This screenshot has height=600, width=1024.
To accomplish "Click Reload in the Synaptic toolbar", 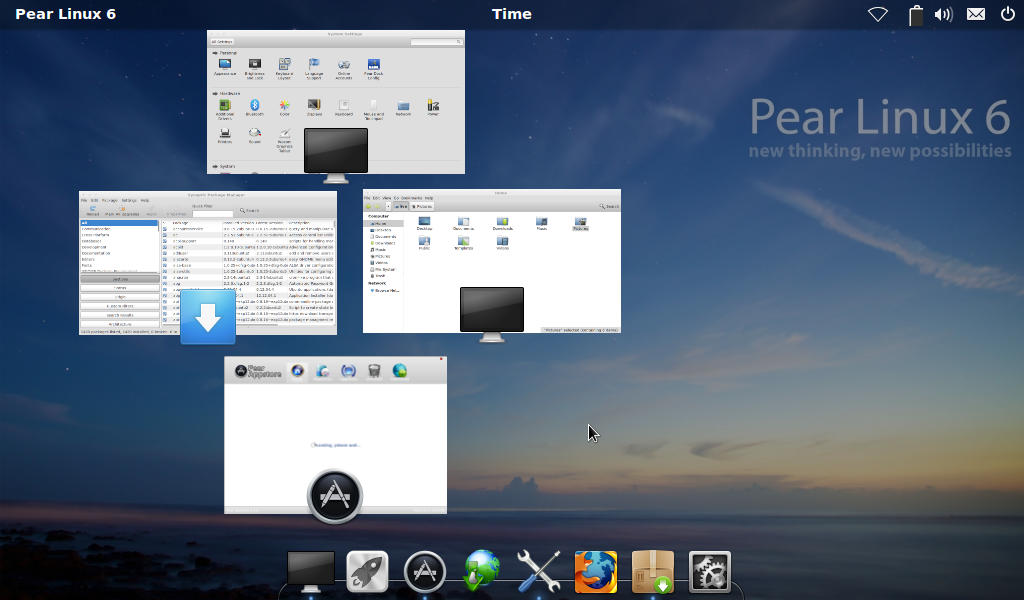I will click(x=93, y=210).
